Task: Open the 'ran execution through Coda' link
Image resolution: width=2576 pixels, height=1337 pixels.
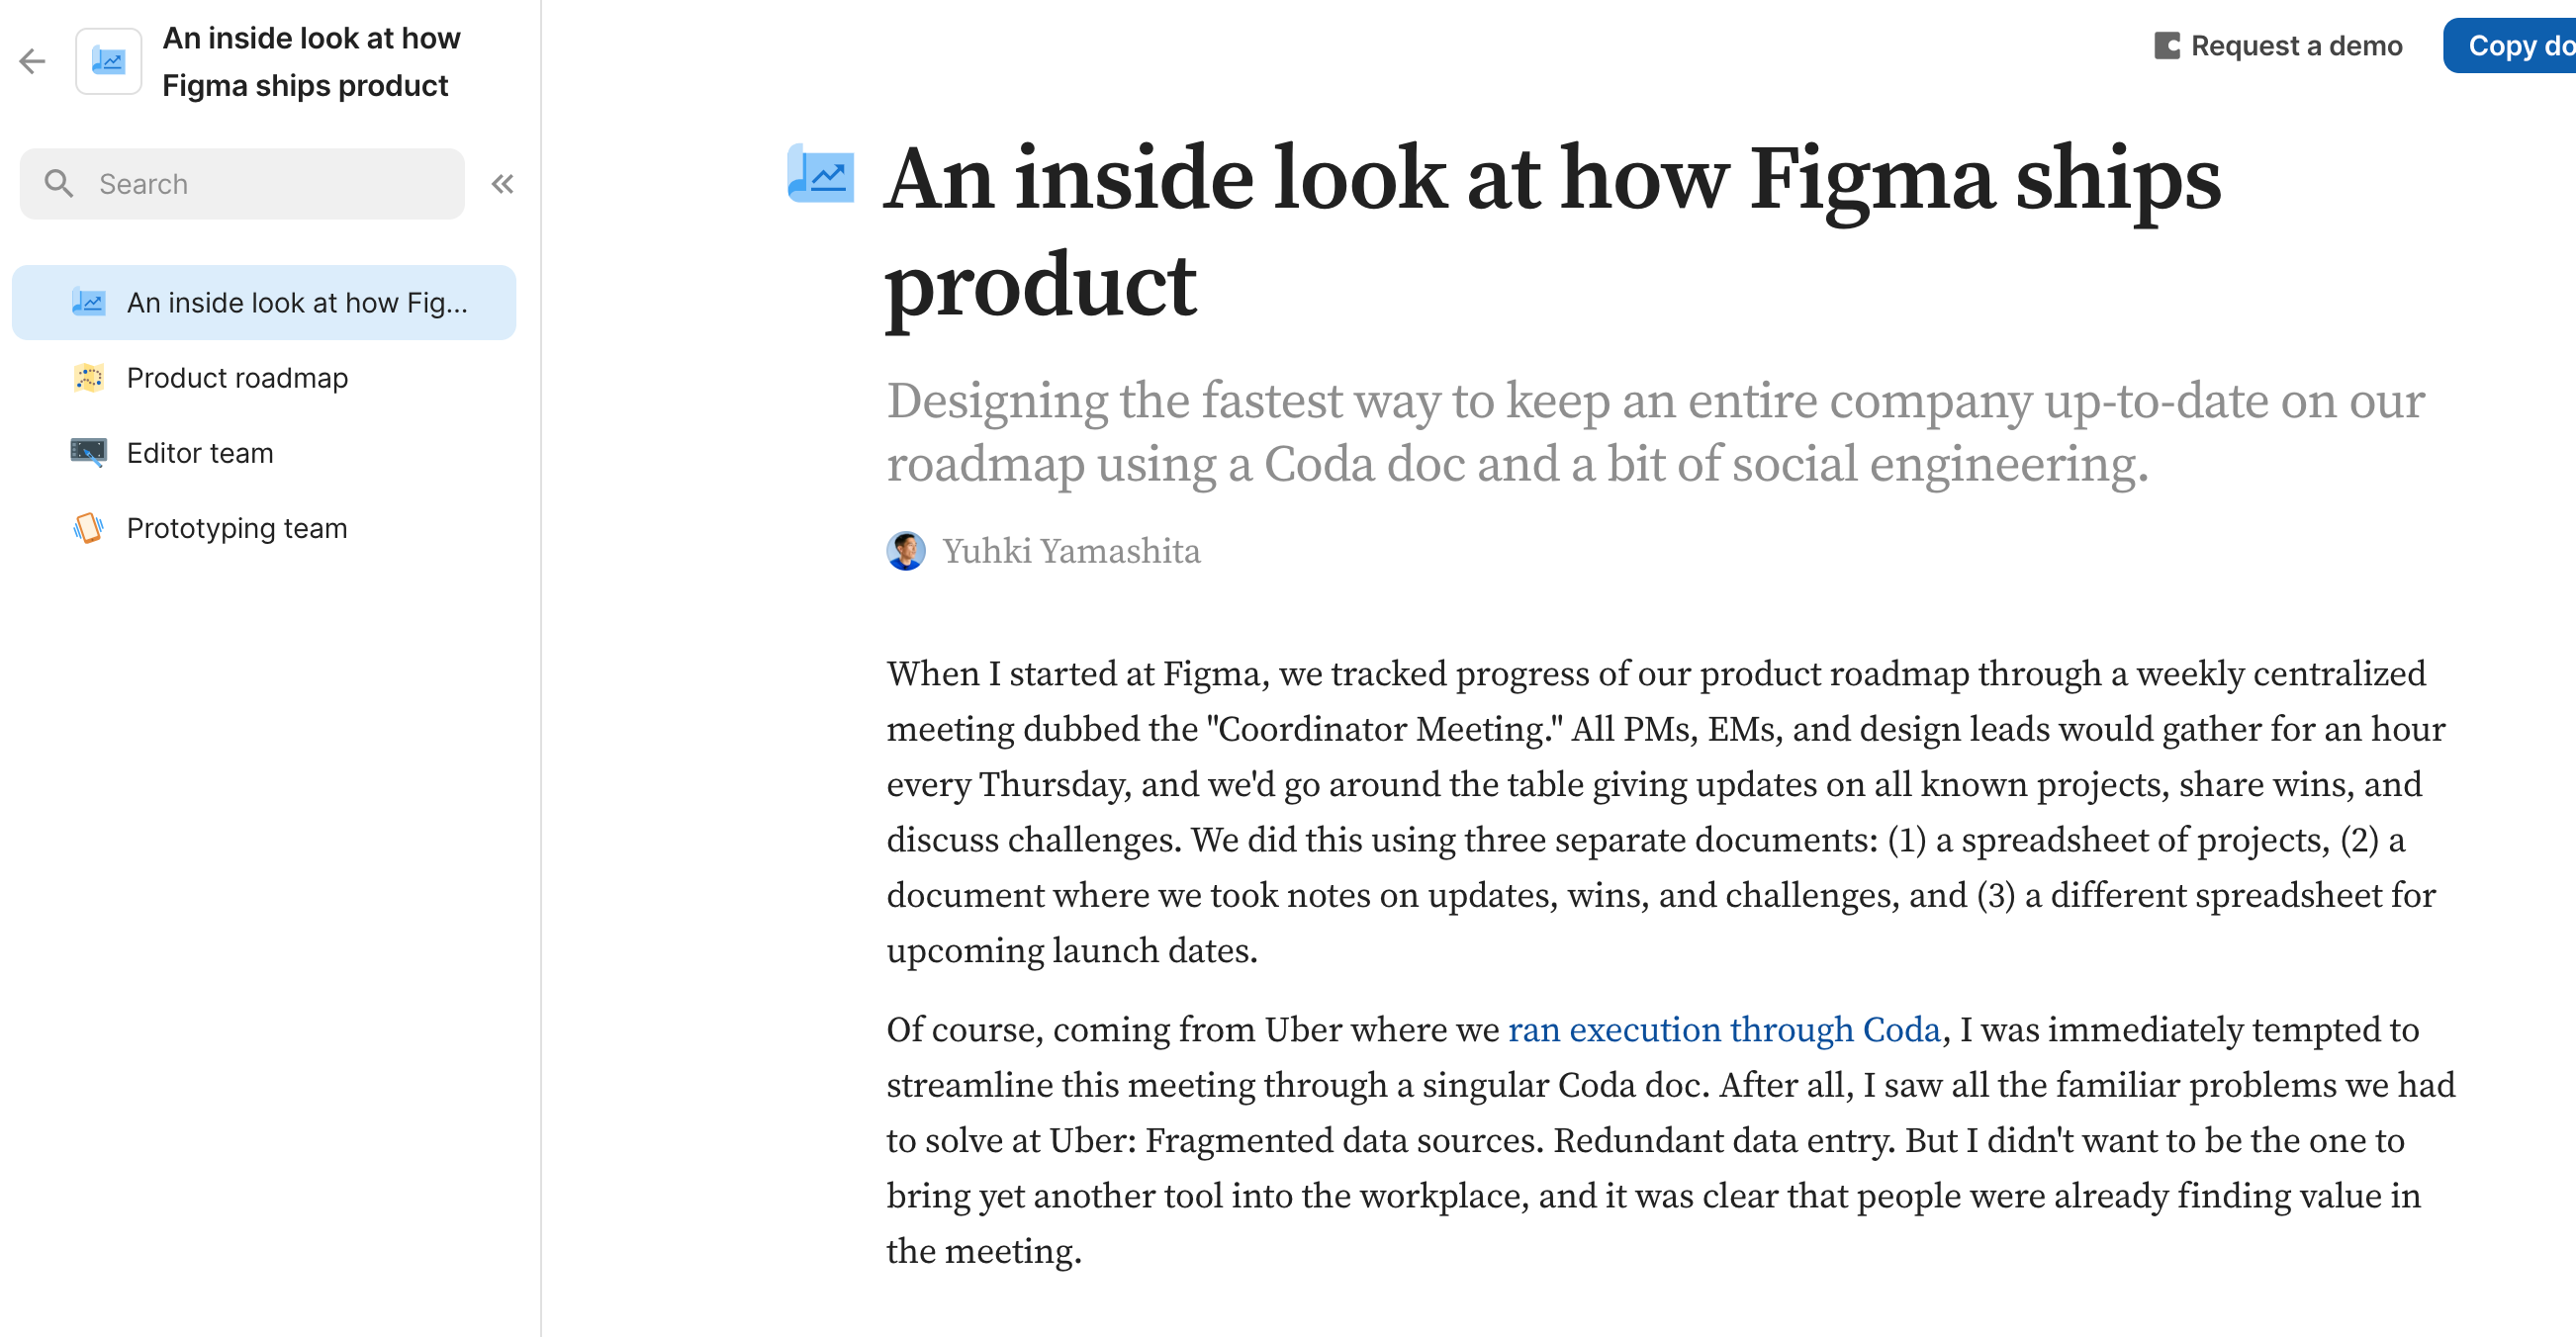Action: coord(1724,1030)
